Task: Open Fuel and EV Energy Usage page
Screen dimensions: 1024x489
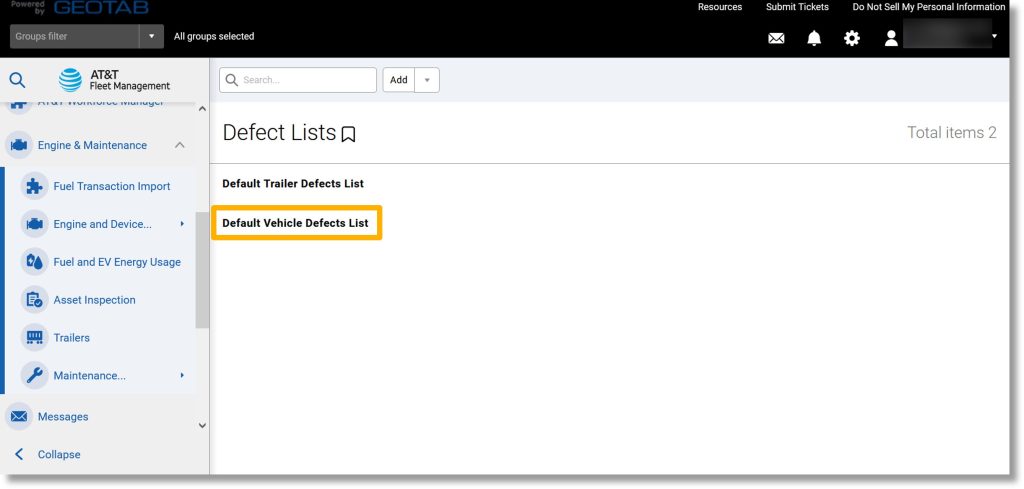Action: [x=117, y=262]
